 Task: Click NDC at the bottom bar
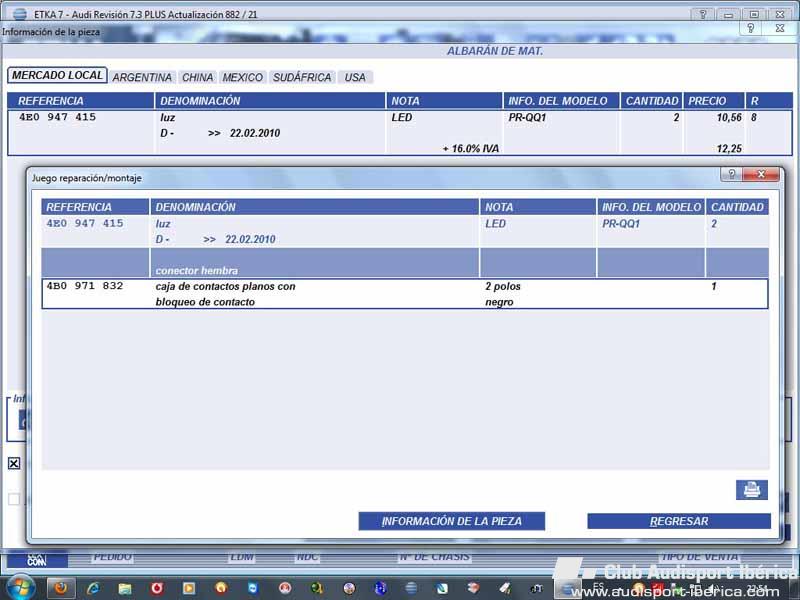coord(307,557)
